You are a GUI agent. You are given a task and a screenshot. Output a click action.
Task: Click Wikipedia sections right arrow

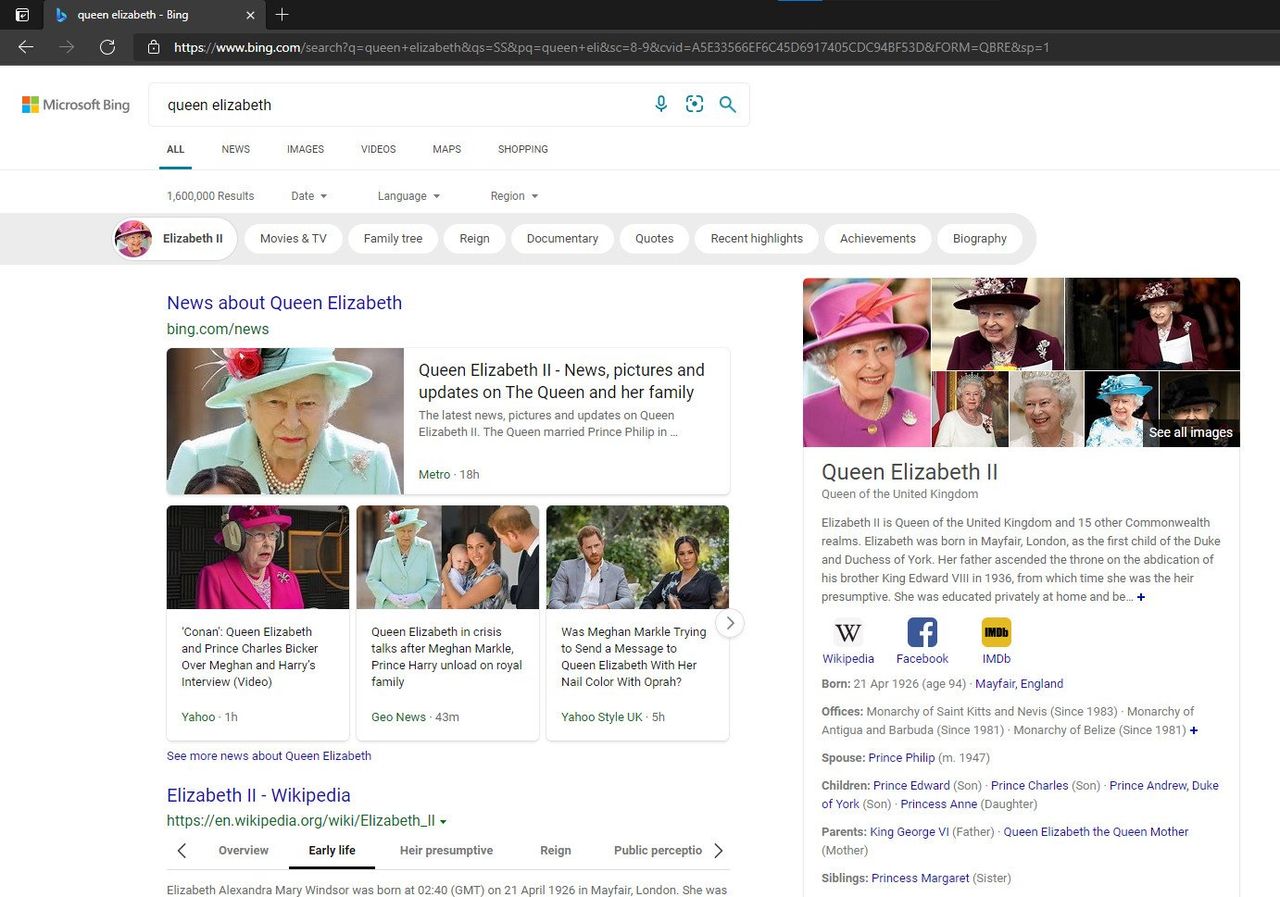[x=718, y=851]
